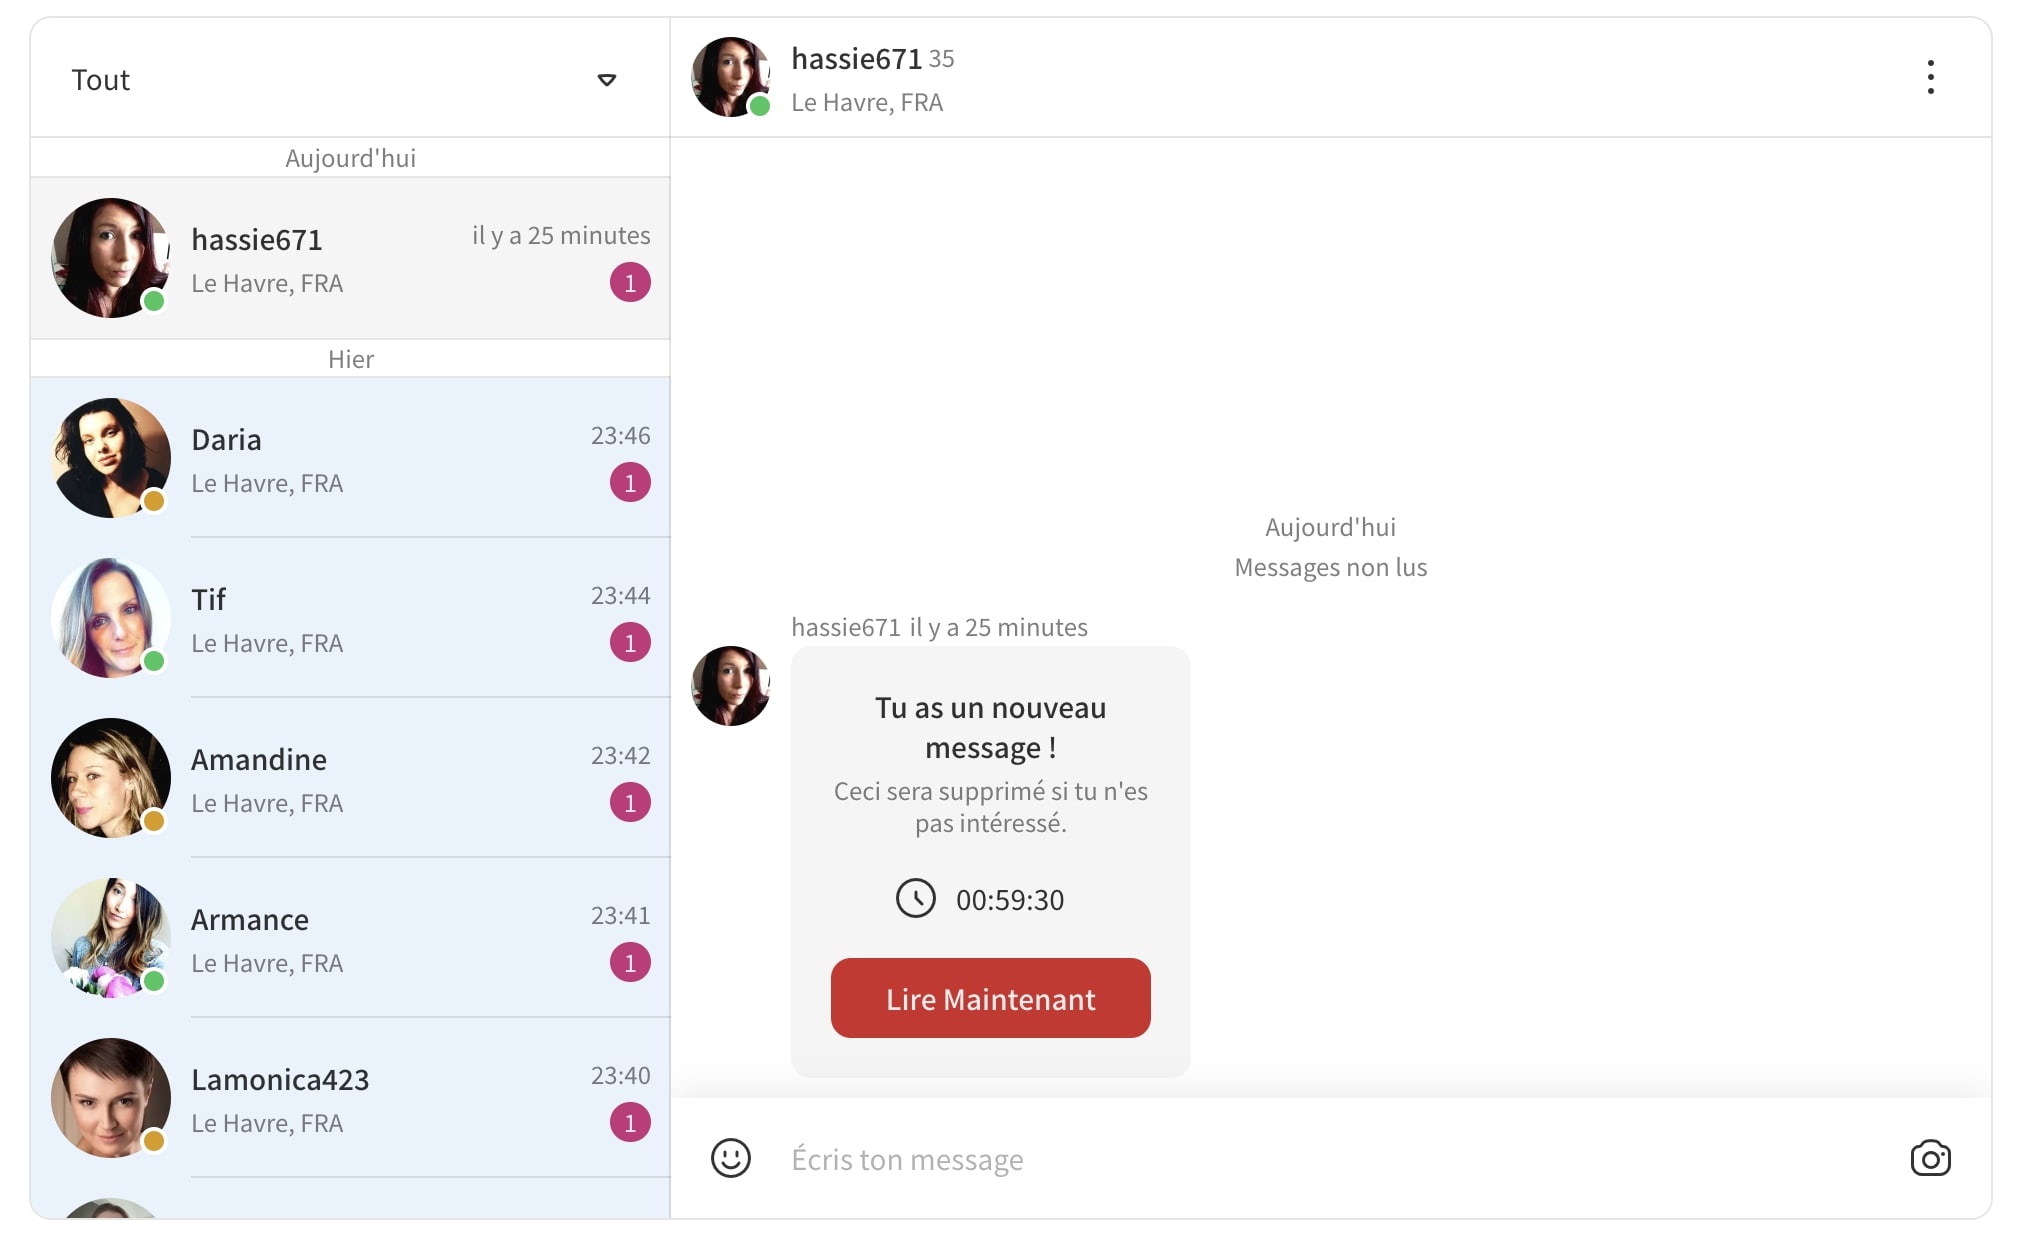Click Tif's profile picture in list
Viewport: 2026px width, 1234px height.
point(110,618)
